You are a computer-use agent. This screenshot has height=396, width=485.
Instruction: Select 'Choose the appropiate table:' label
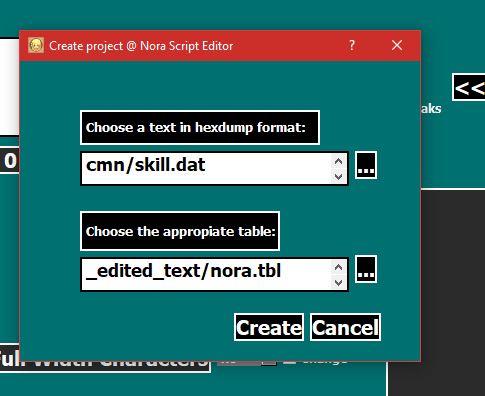(x=180, y=231)
